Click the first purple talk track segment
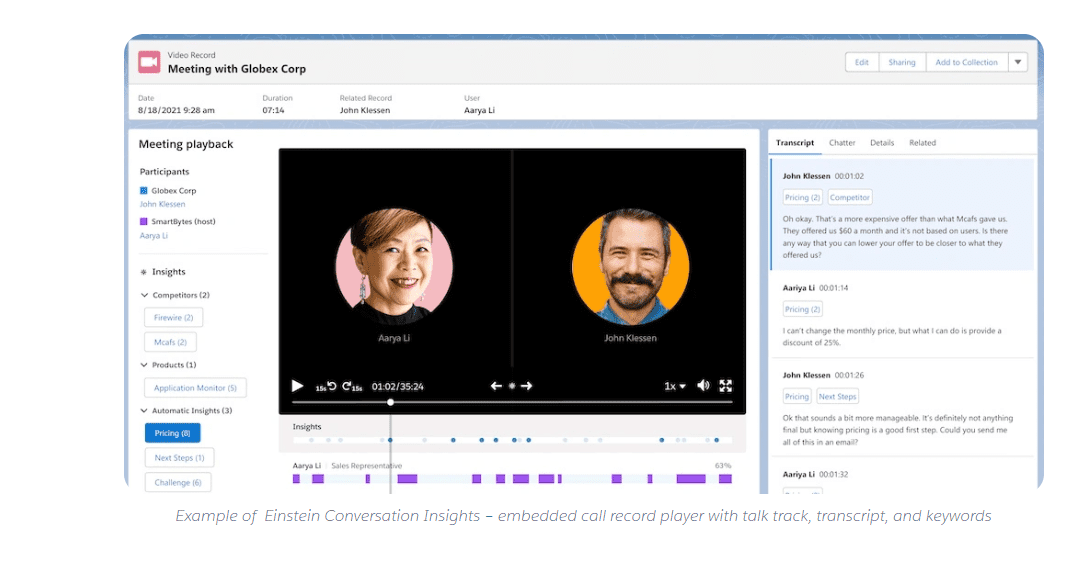The image size is (1088, 580). (x=296, y=479)
